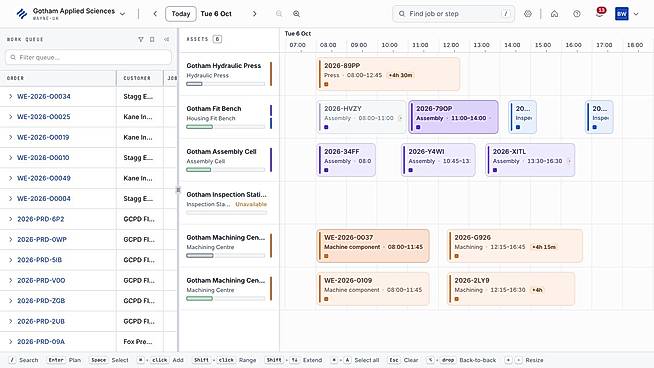
Task: Click the small square icon in 2026-89PP block
Action: 326,84
